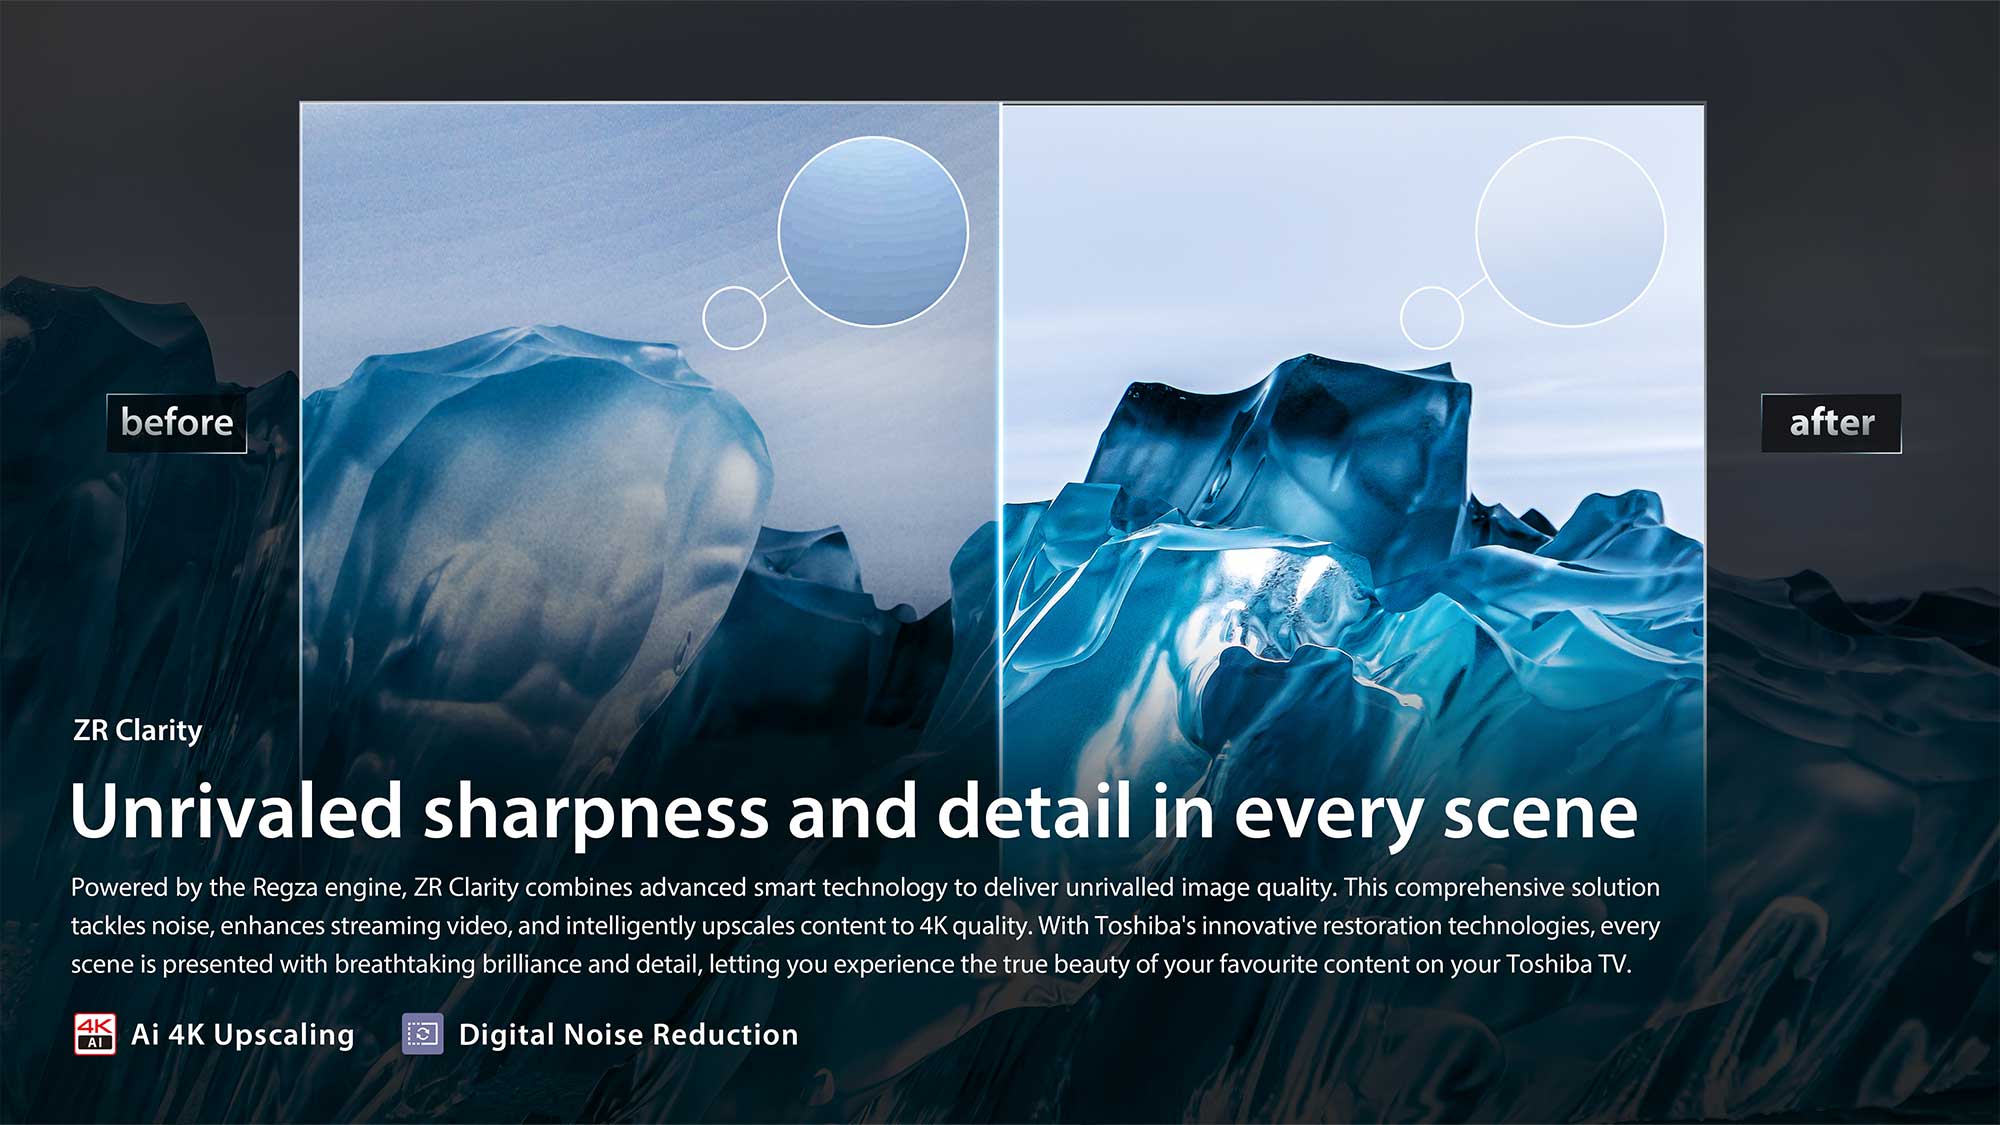
Task: Select the 'before' label
Action: pyautogui.click(x=177, y=423)
